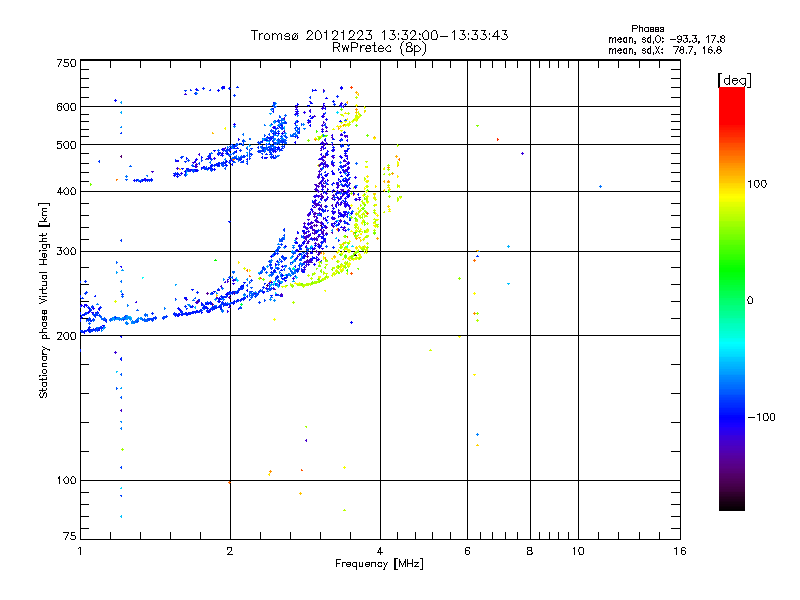The width and height of the screenshot is (800, 600).
Task: Click the colorbar tick label '0'
Action: click(750, 301)
